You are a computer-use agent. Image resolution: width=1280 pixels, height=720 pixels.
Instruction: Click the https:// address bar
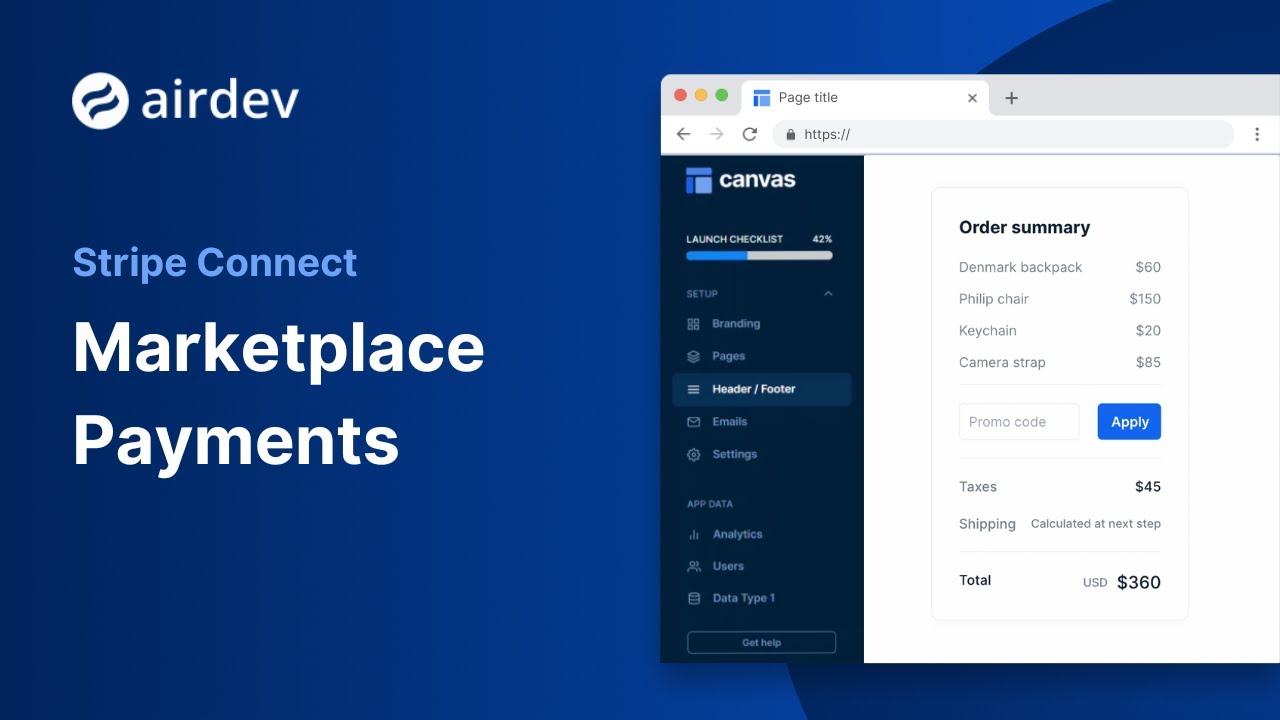[1003, 134]
